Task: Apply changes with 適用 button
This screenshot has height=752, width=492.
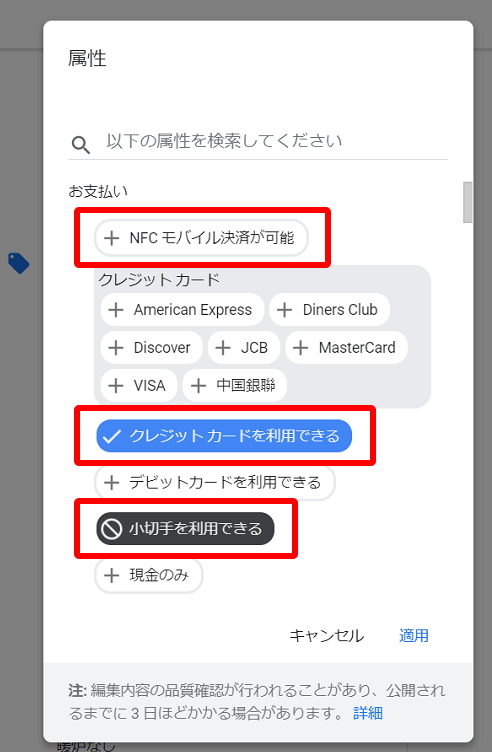Action: click(414, 636)
